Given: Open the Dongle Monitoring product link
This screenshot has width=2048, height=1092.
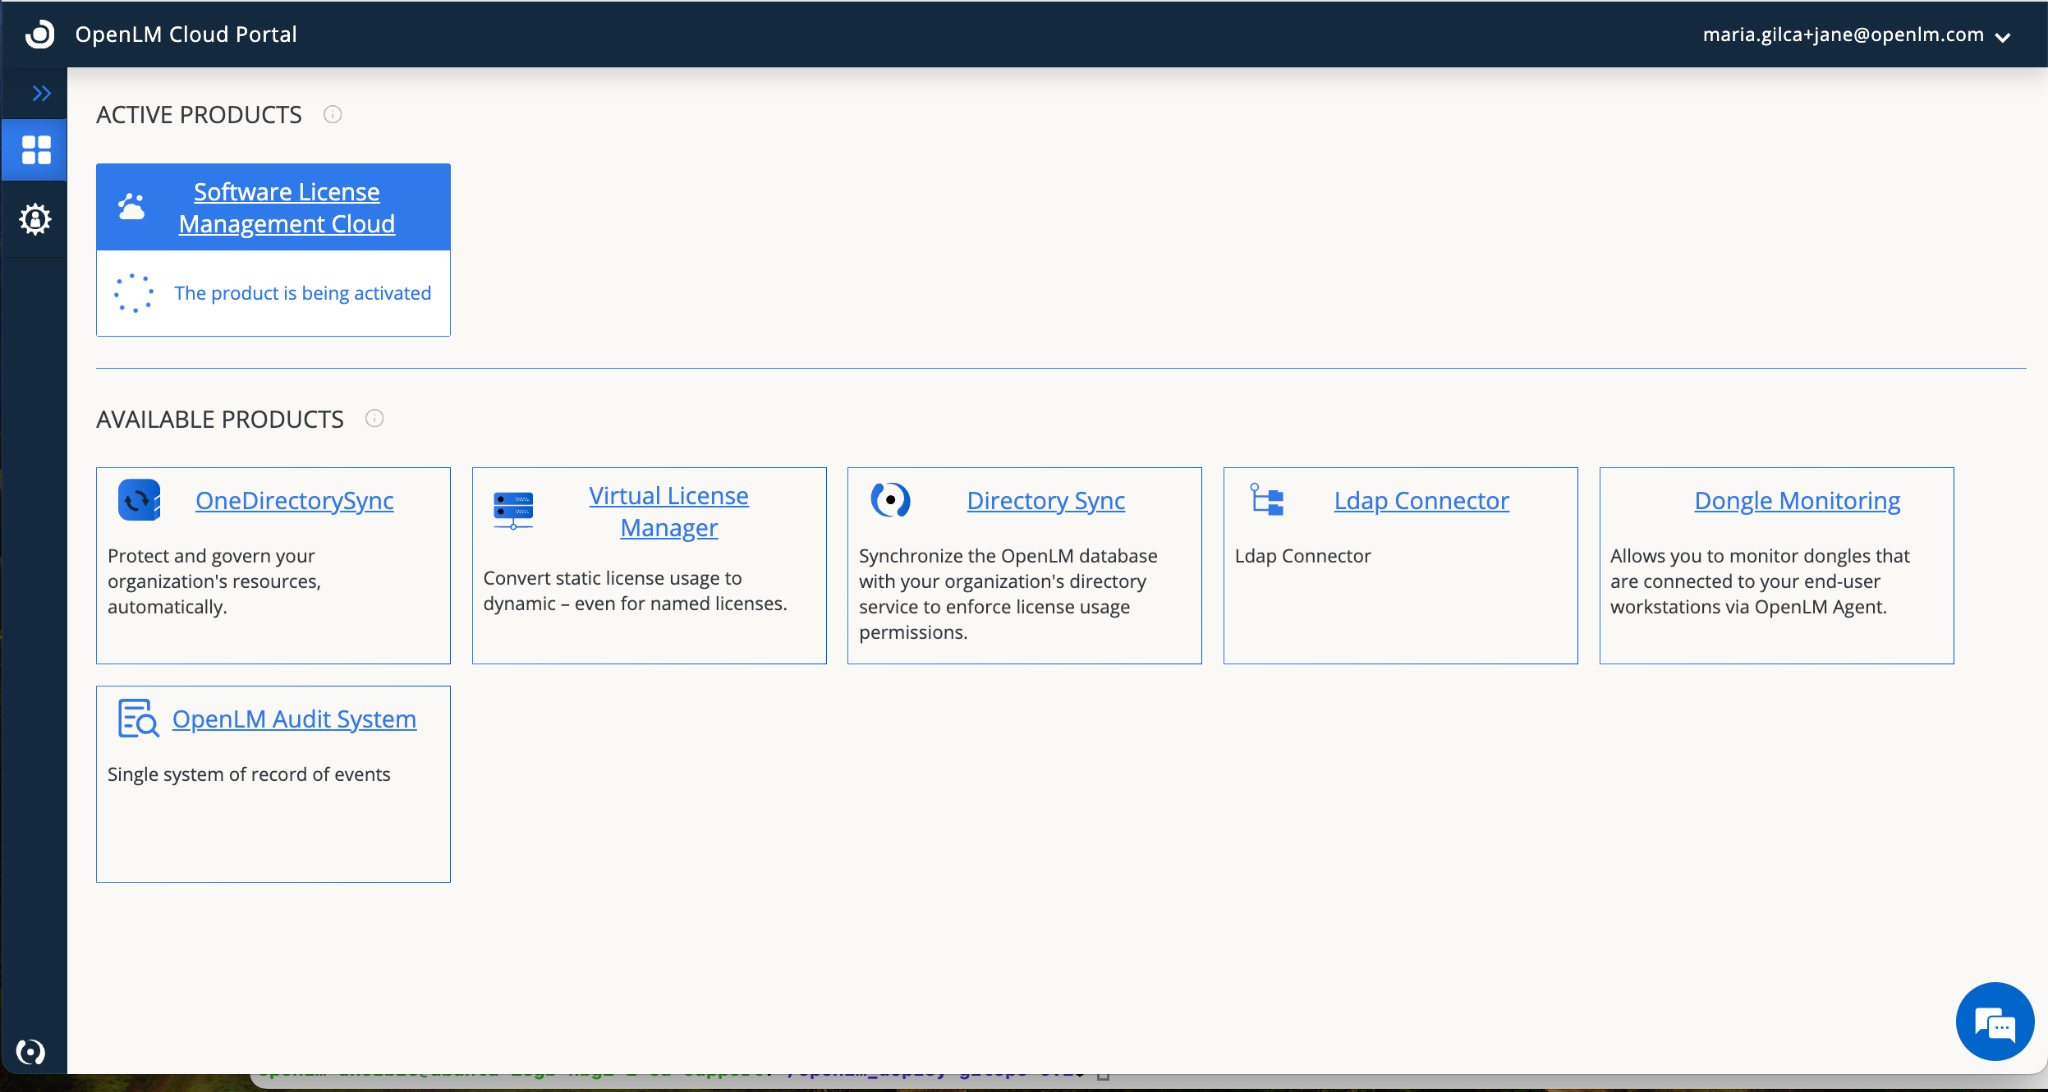Looking at the screenshot, I should (1796, 500).
